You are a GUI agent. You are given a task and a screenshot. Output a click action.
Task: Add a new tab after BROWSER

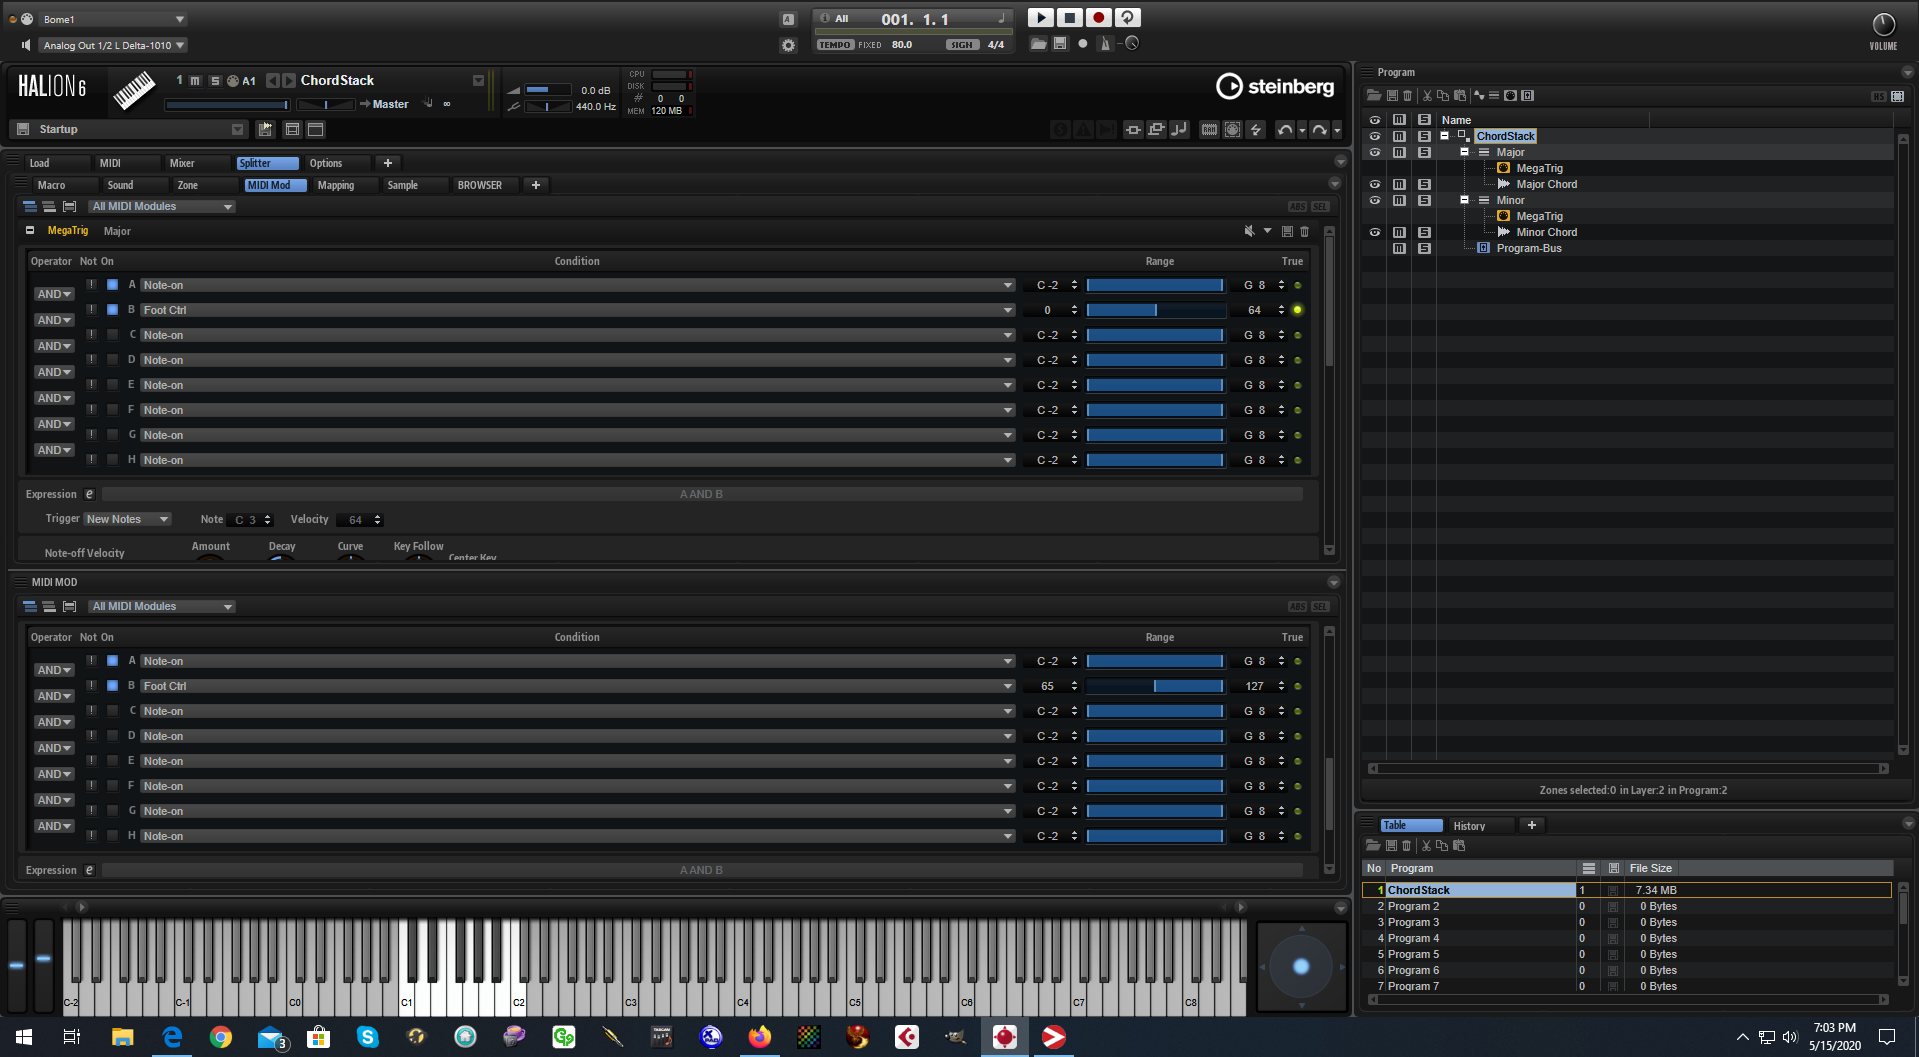tap(536, 185)
